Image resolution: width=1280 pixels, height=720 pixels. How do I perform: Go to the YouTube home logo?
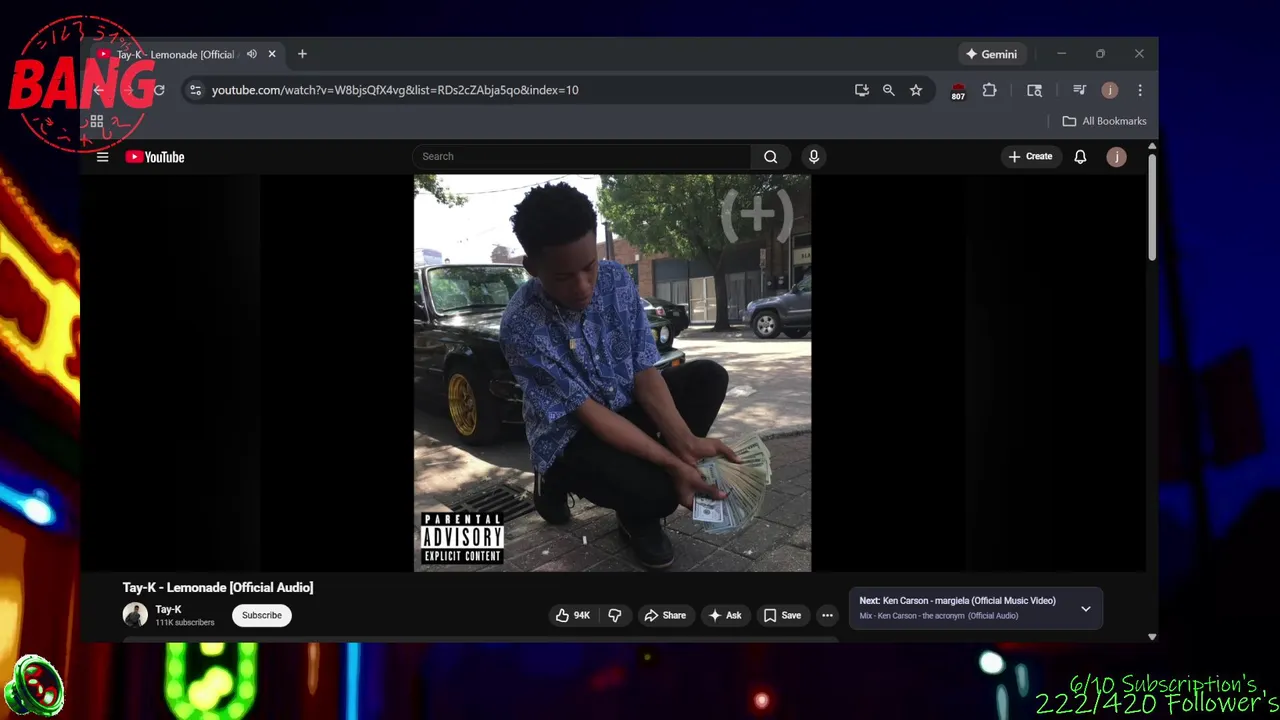155,157
